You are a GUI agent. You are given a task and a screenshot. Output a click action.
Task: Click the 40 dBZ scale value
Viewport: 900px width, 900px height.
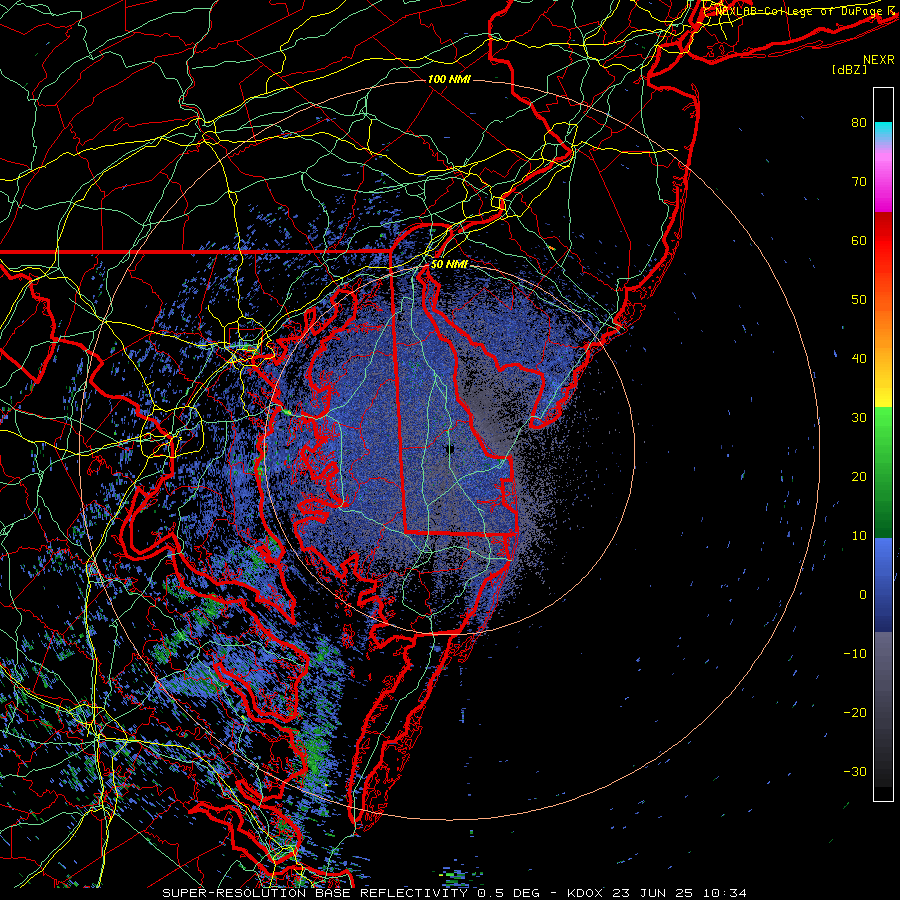(859, 359)
